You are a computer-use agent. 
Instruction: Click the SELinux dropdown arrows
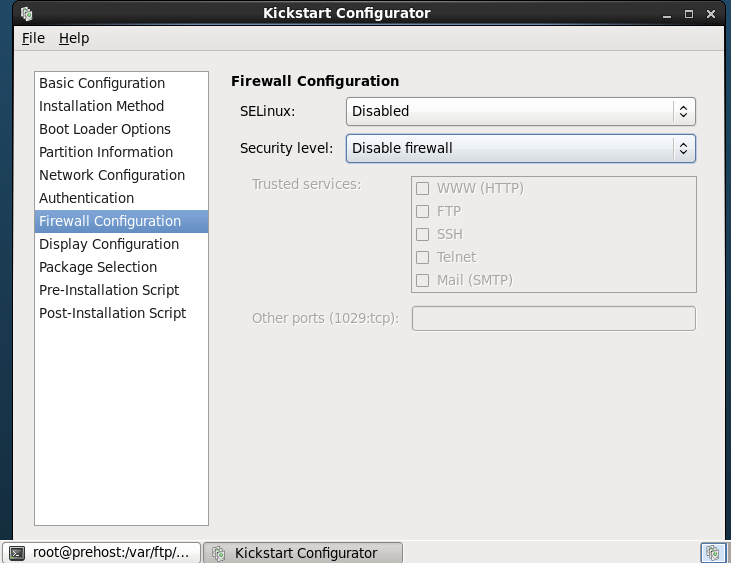point(683,111)
